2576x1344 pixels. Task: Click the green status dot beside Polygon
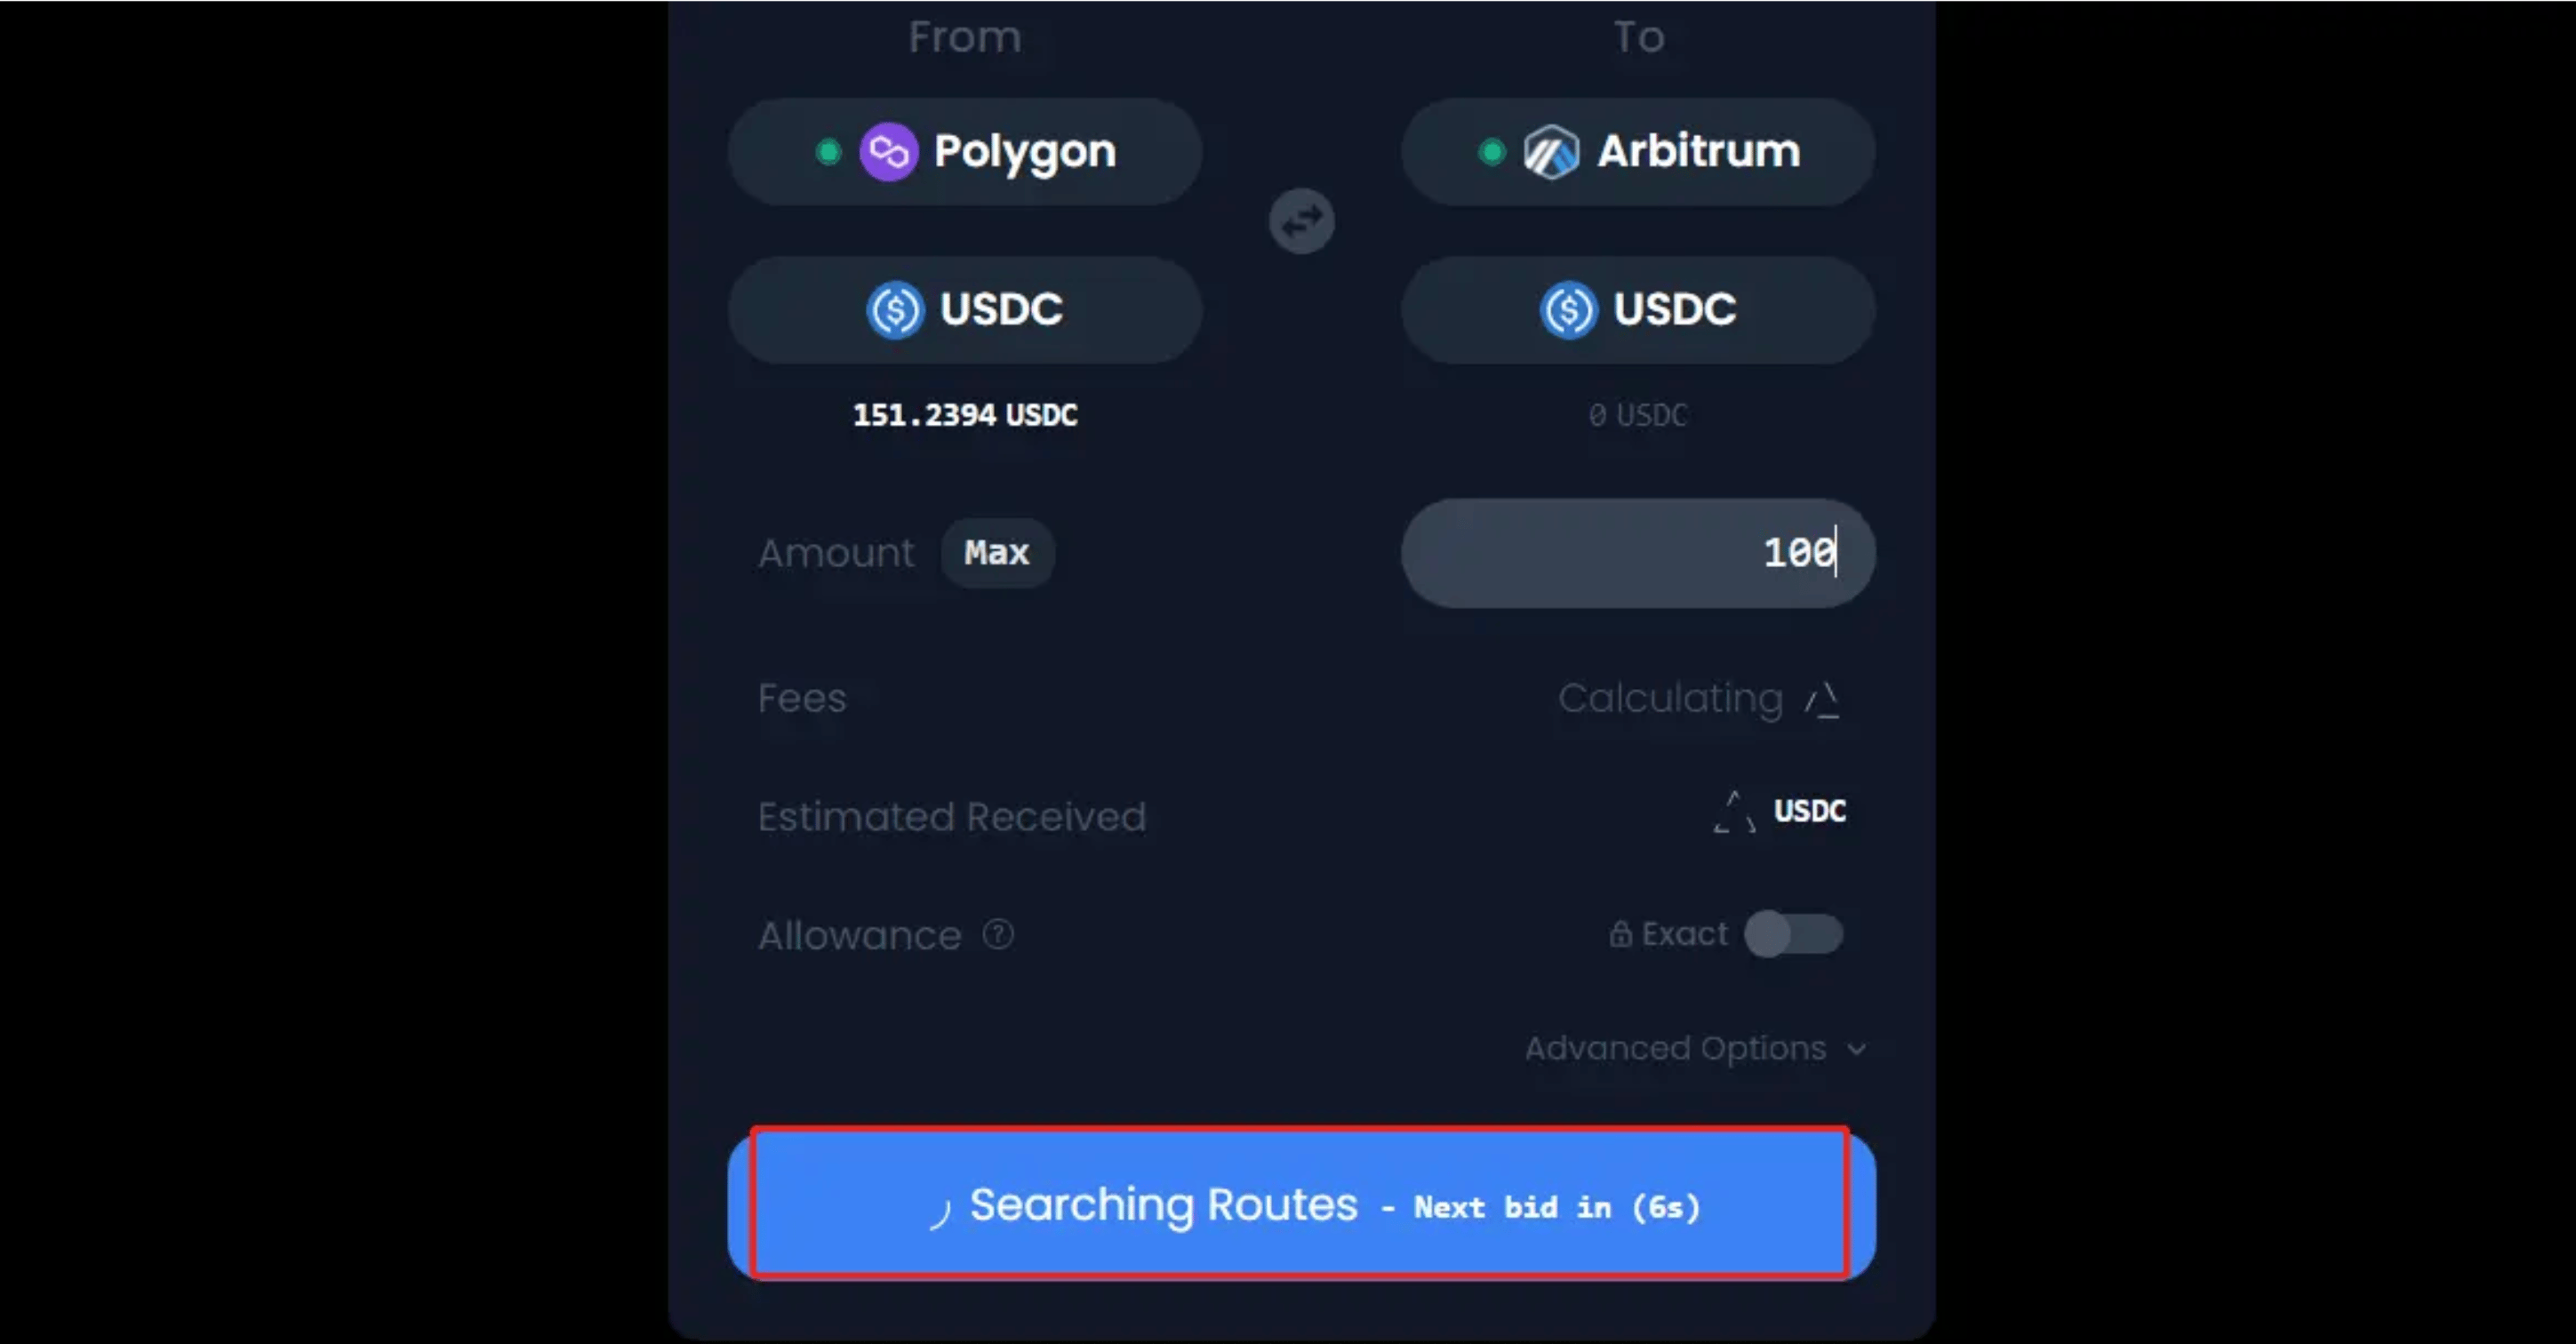coord(828,152)
